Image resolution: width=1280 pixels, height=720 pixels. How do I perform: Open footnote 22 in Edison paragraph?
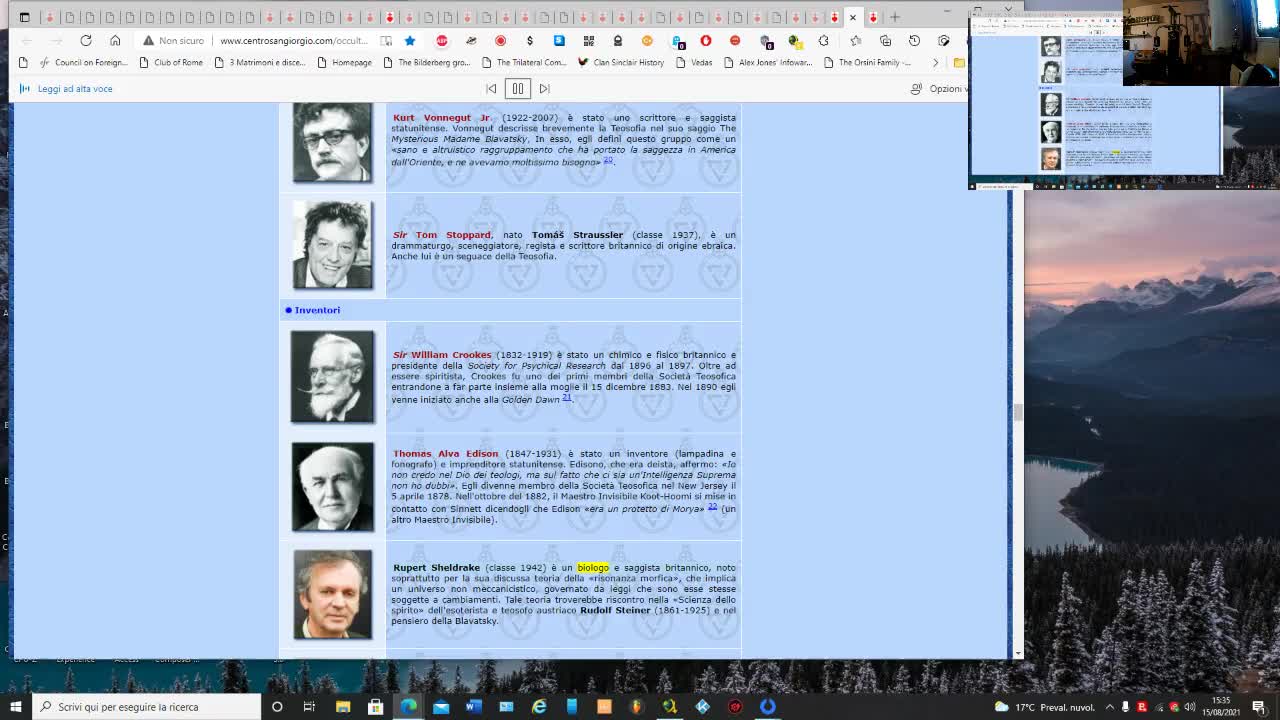[712, 506]
